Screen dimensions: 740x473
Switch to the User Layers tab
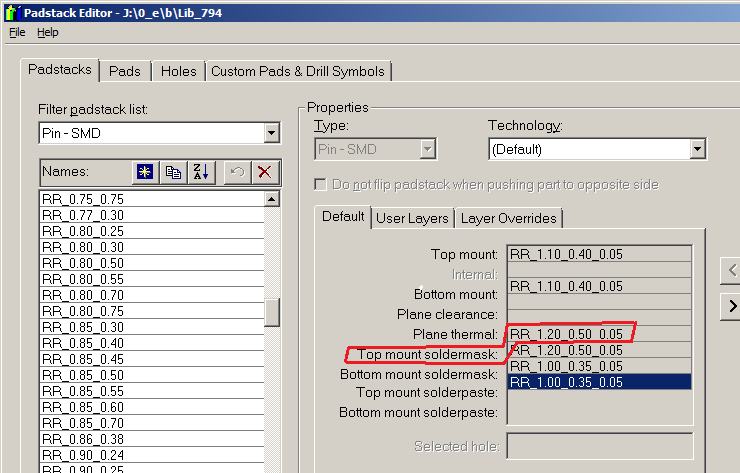pyautogui.click(x=412, y=219)
